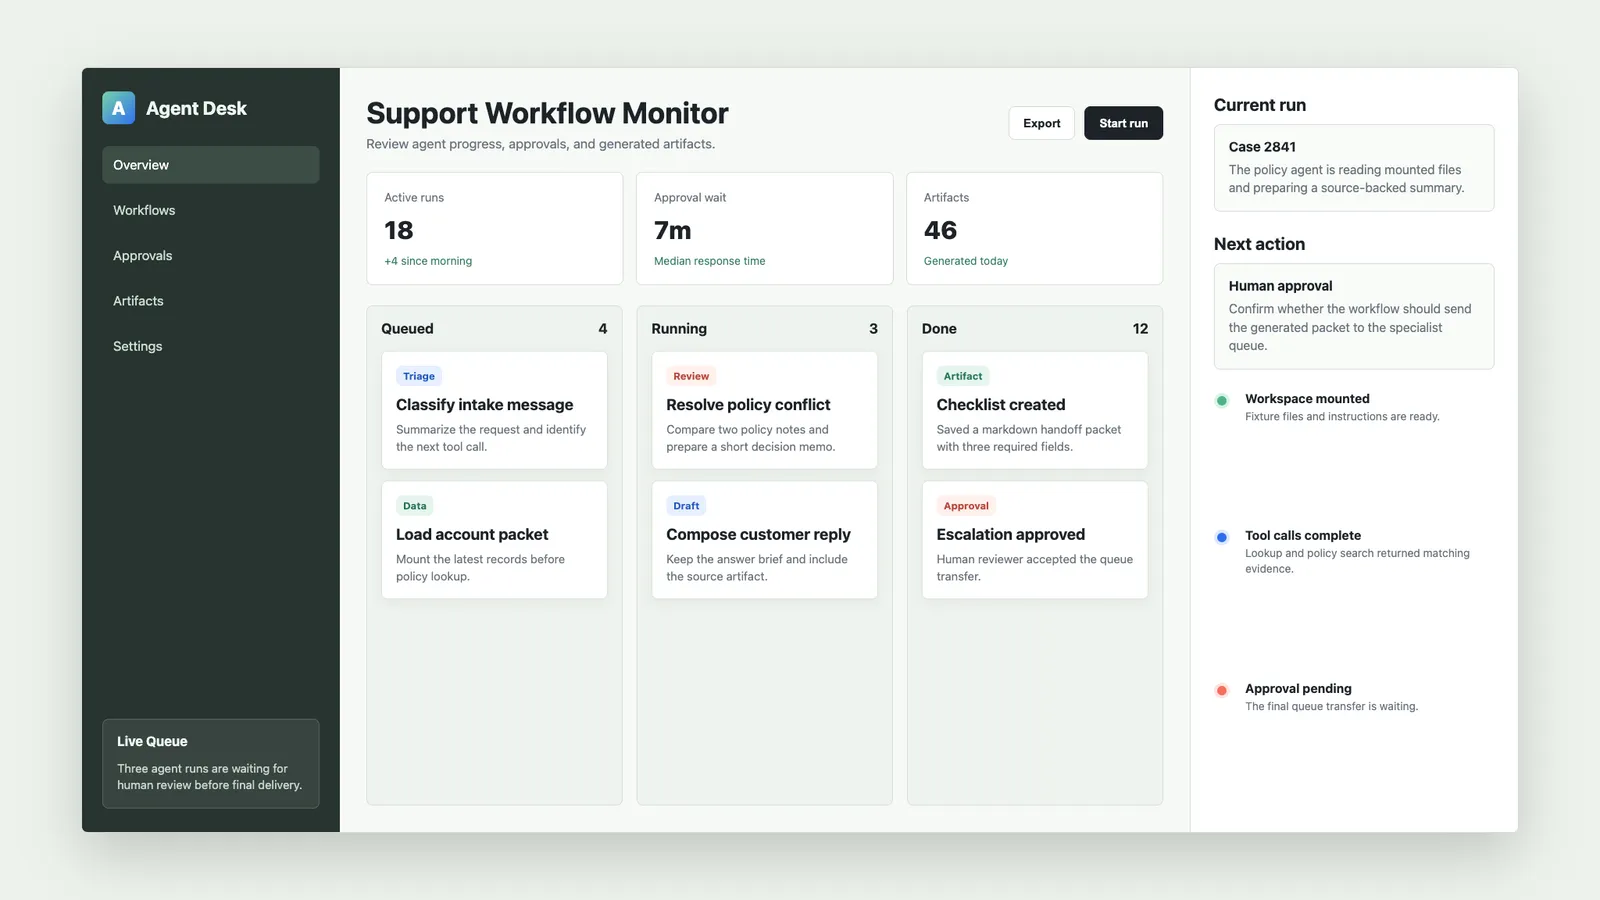The width and height of the screenshot is (1600, 900).
Task: Select the Active runs stat card
Action: click(x=495, y=228)
